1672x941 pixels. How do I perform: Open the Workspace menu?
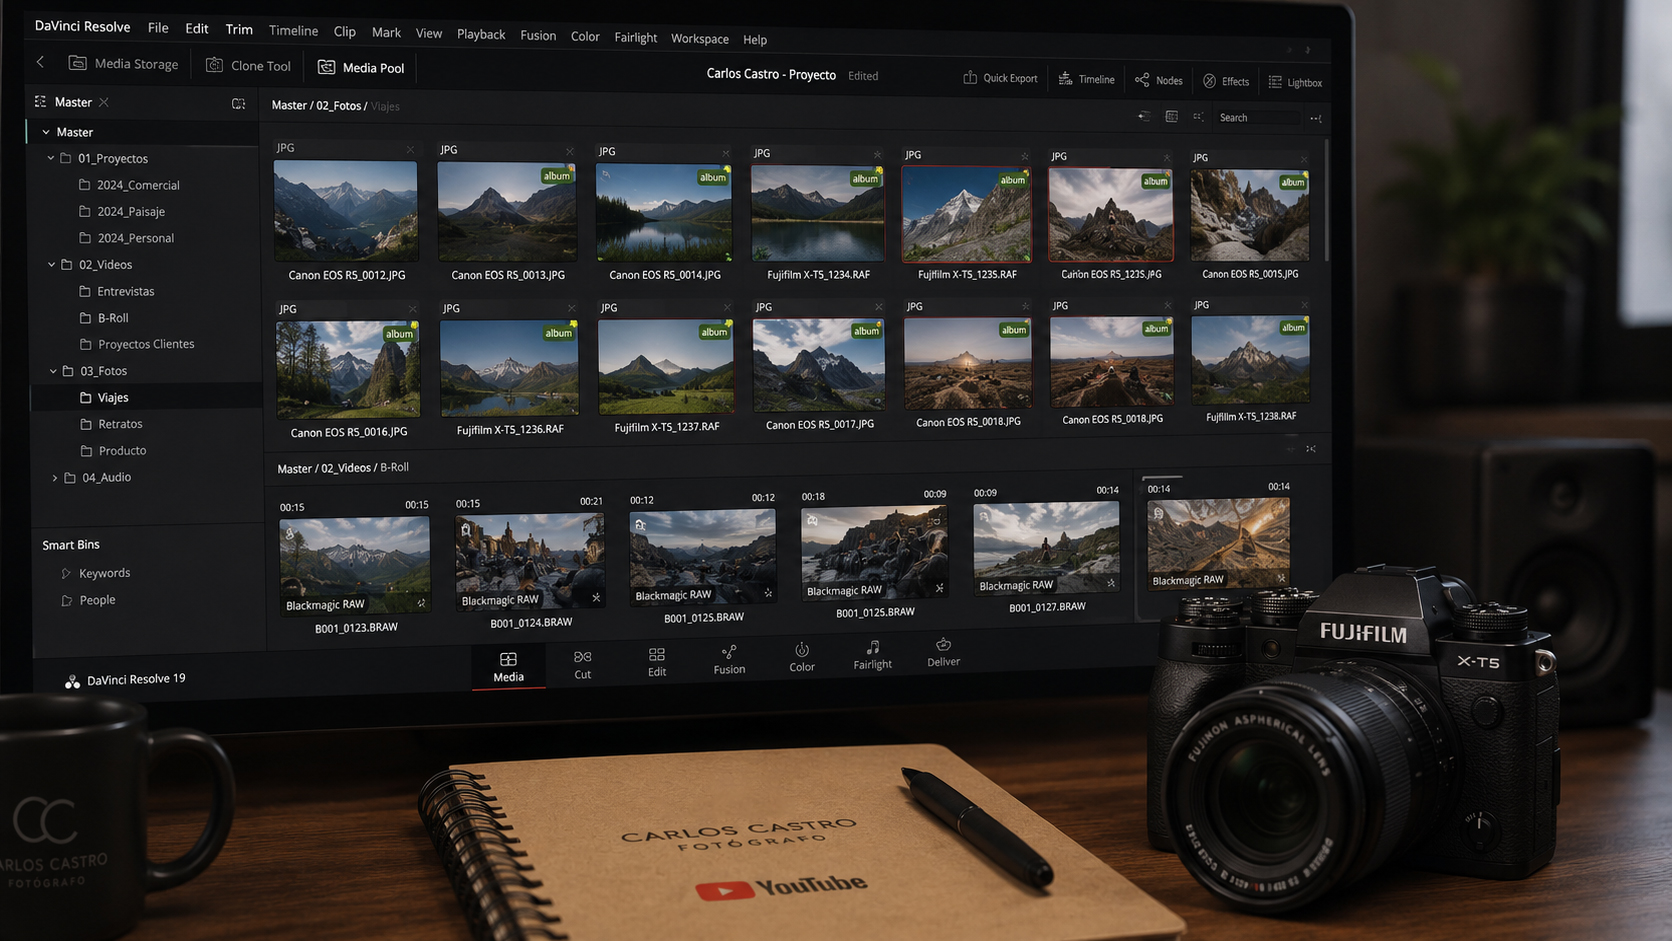(700, 38)
